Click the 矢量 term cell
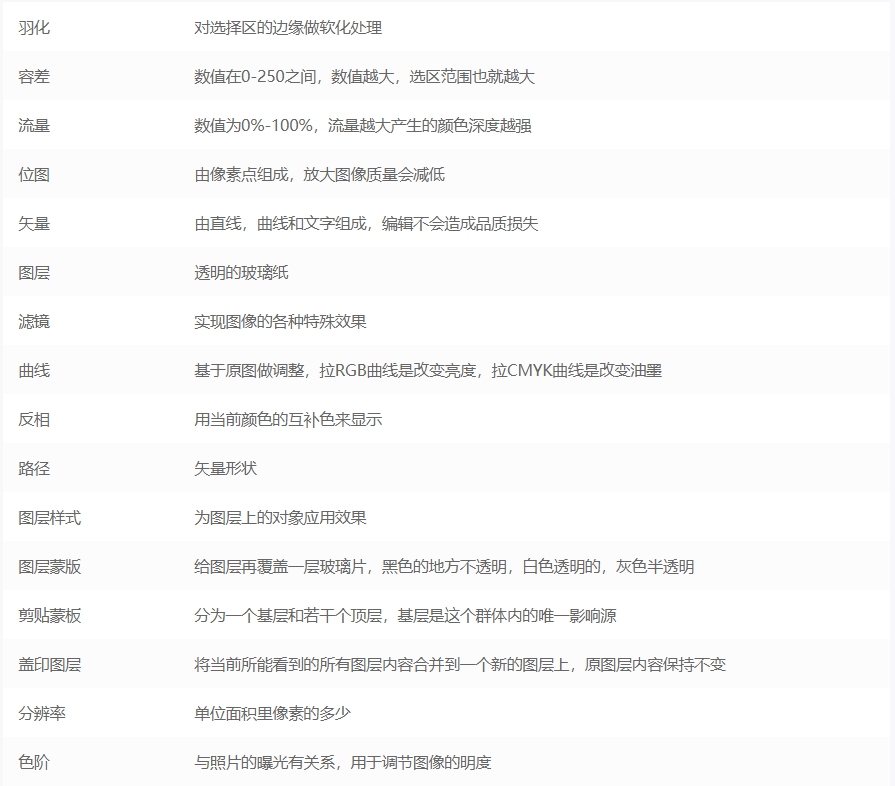This screenshot has height=786, width=895. 29,224
